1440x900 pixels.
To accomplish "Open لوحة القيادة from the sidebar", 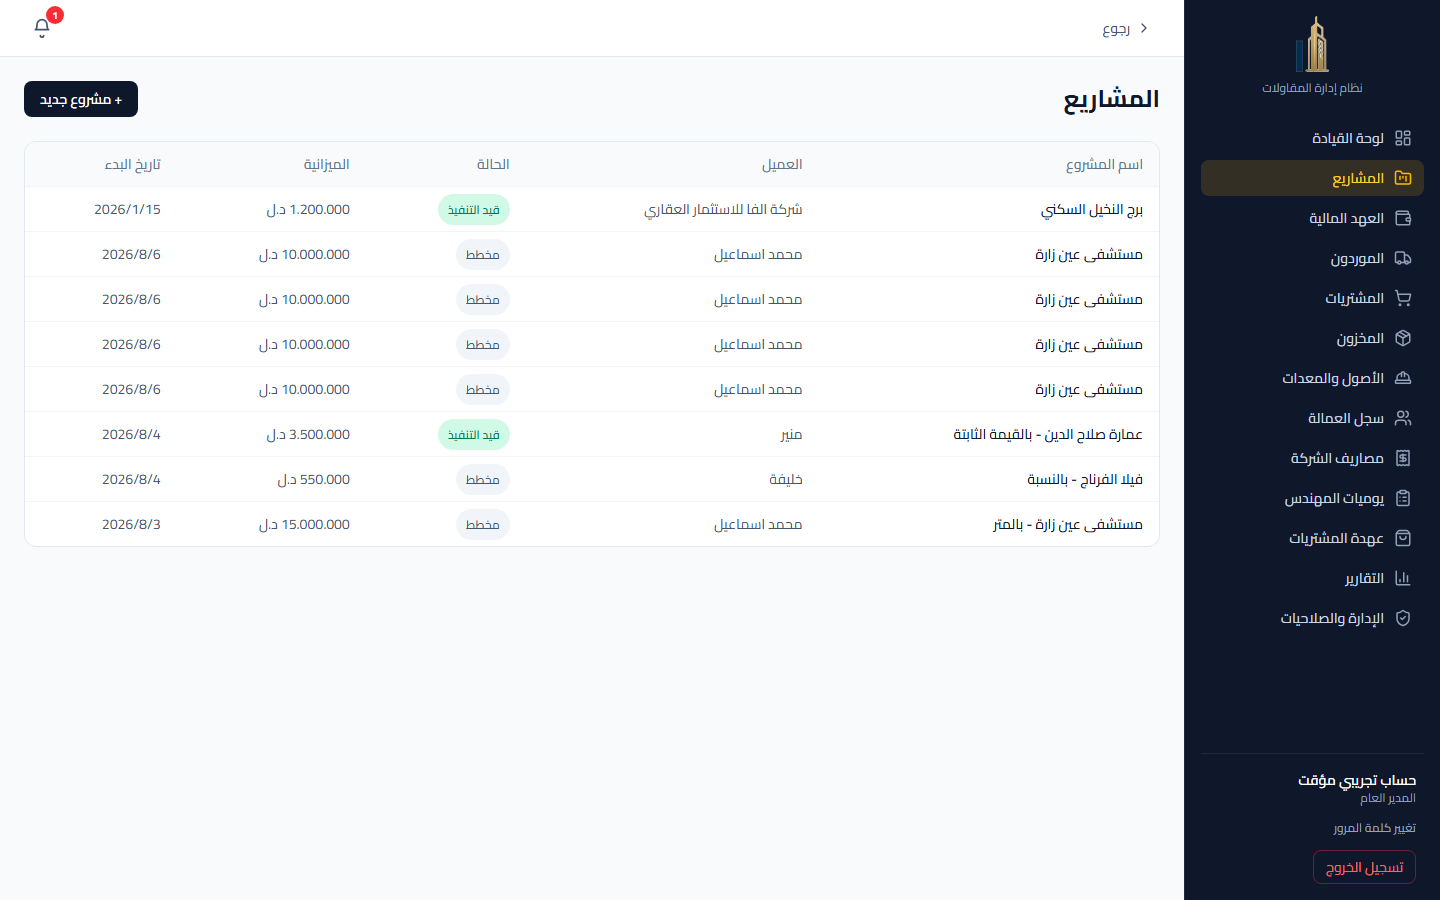I will 1312,138.
